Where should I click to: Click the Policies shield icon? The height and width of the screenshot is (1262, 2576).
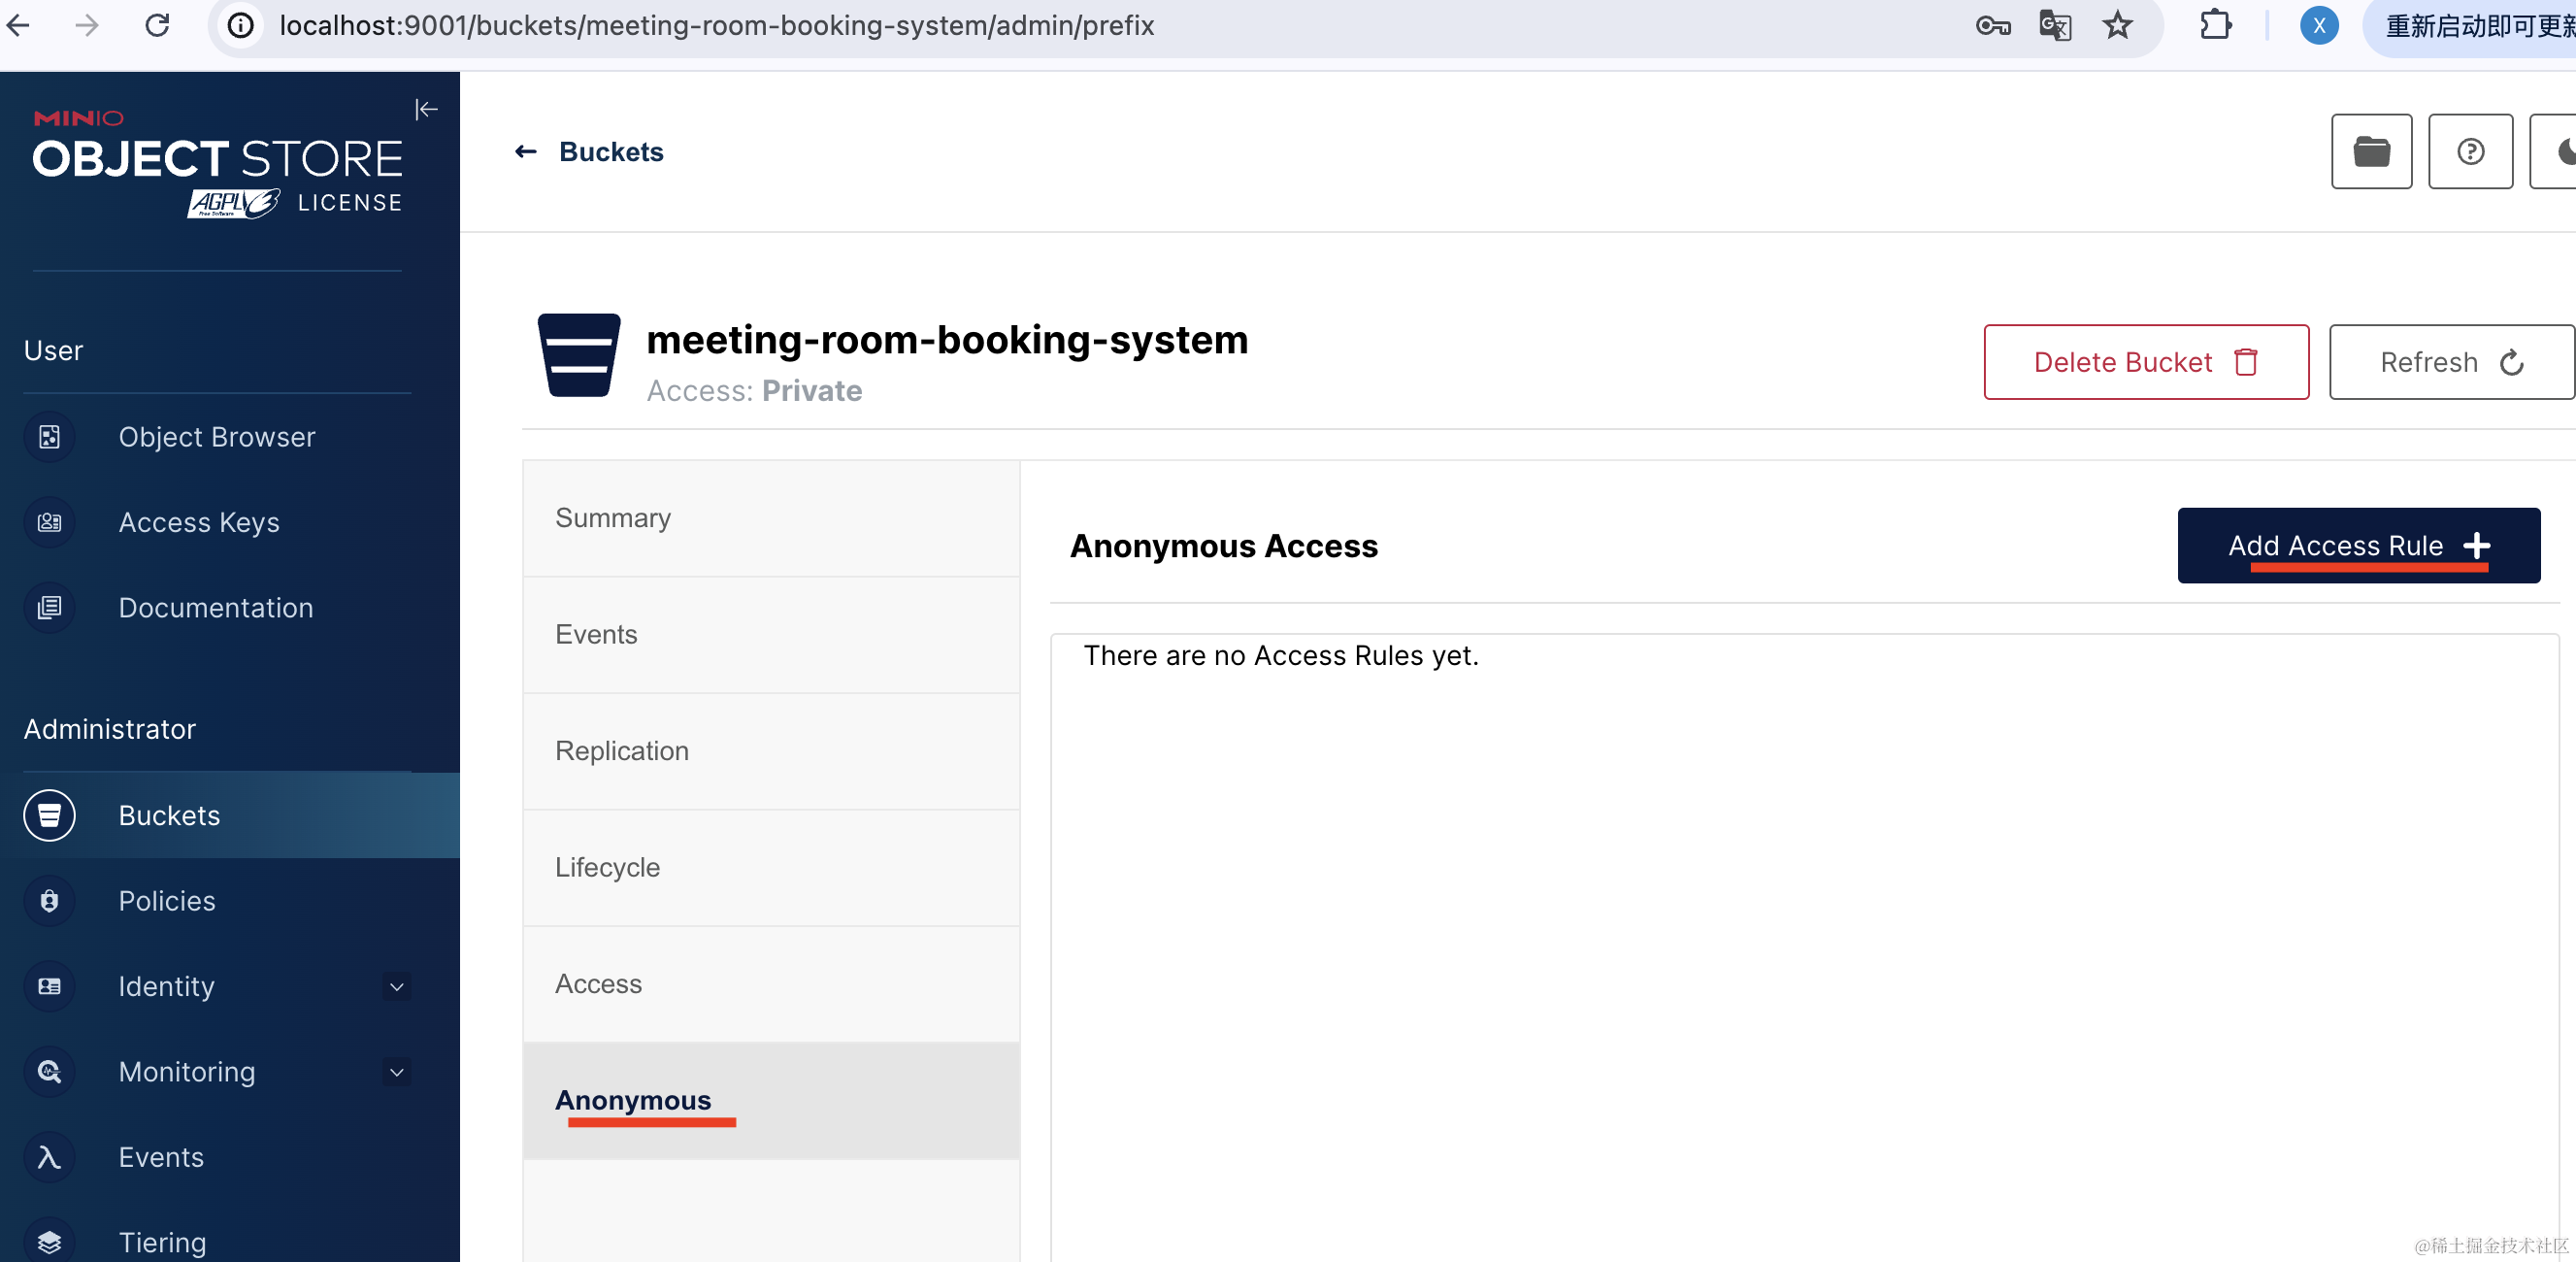[49, 901]
